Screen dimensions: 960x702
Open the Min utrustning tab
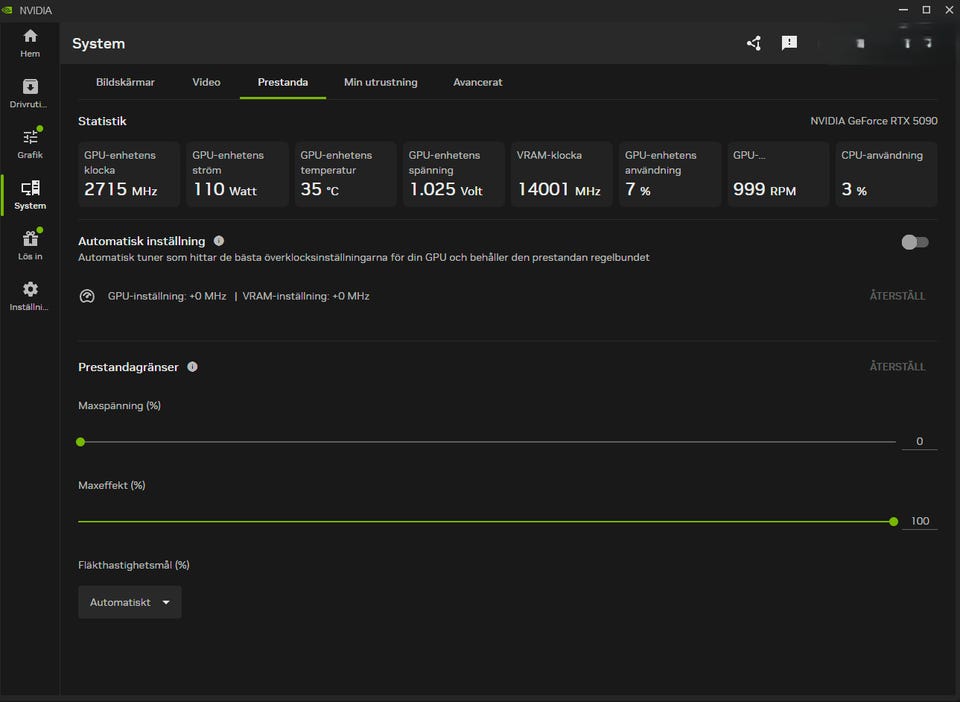381,82
